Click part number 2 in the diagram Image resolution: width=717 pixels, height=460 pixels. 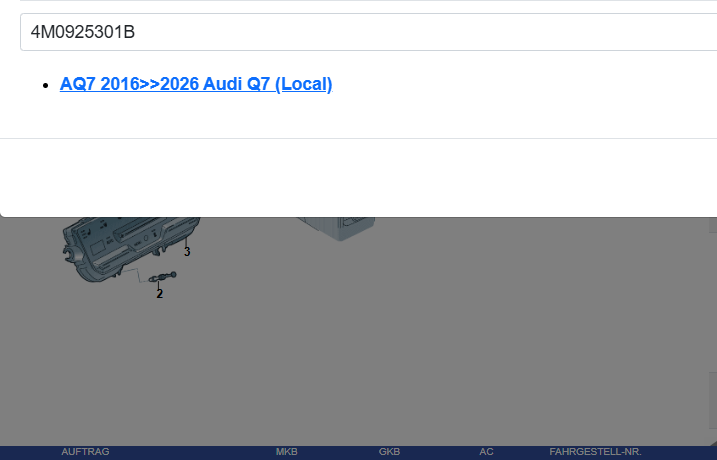(159, 294)
